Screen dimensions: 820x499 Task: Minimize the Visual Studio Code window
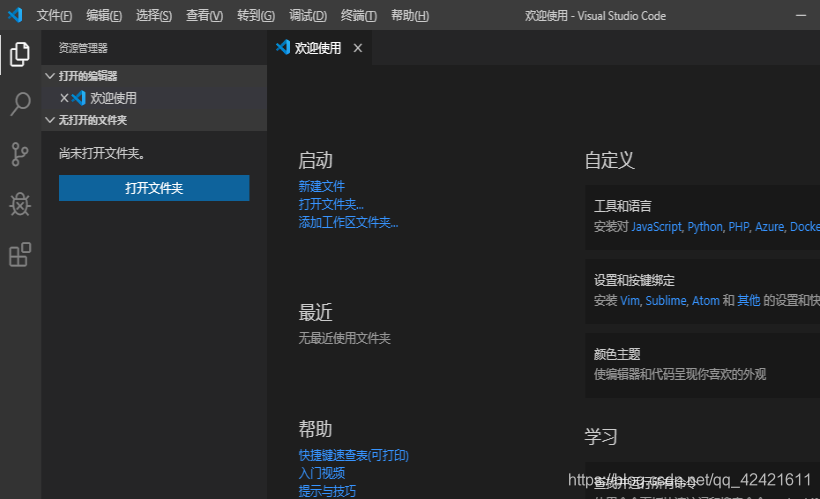coord(801,16)
